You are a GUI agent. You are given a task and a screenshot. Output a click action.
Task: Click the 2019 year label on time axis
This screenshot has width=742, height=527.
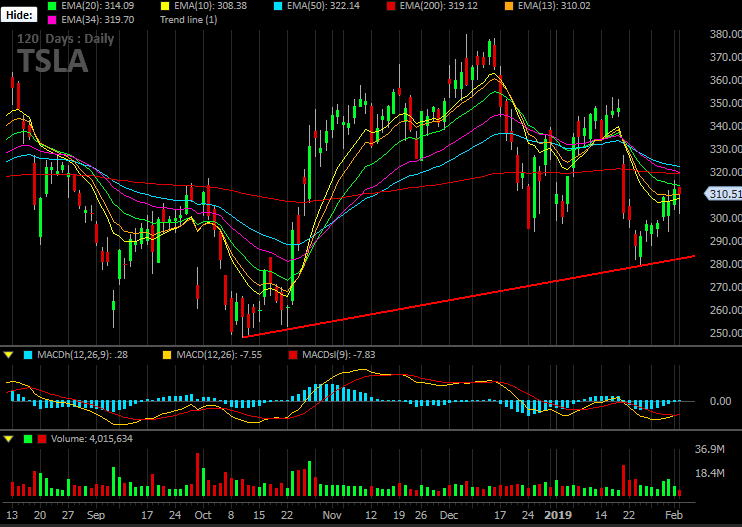tap(558, 515)
